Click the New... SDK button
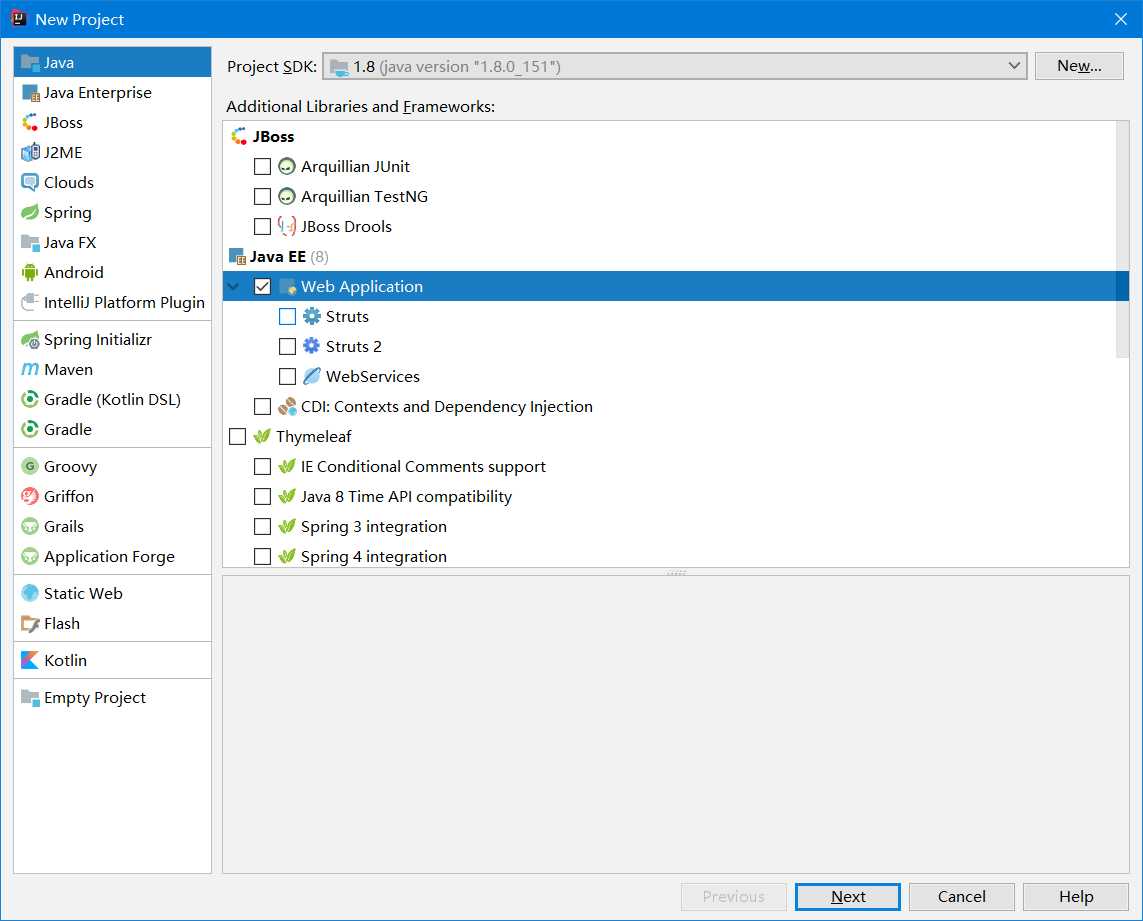 (1079, 66)
